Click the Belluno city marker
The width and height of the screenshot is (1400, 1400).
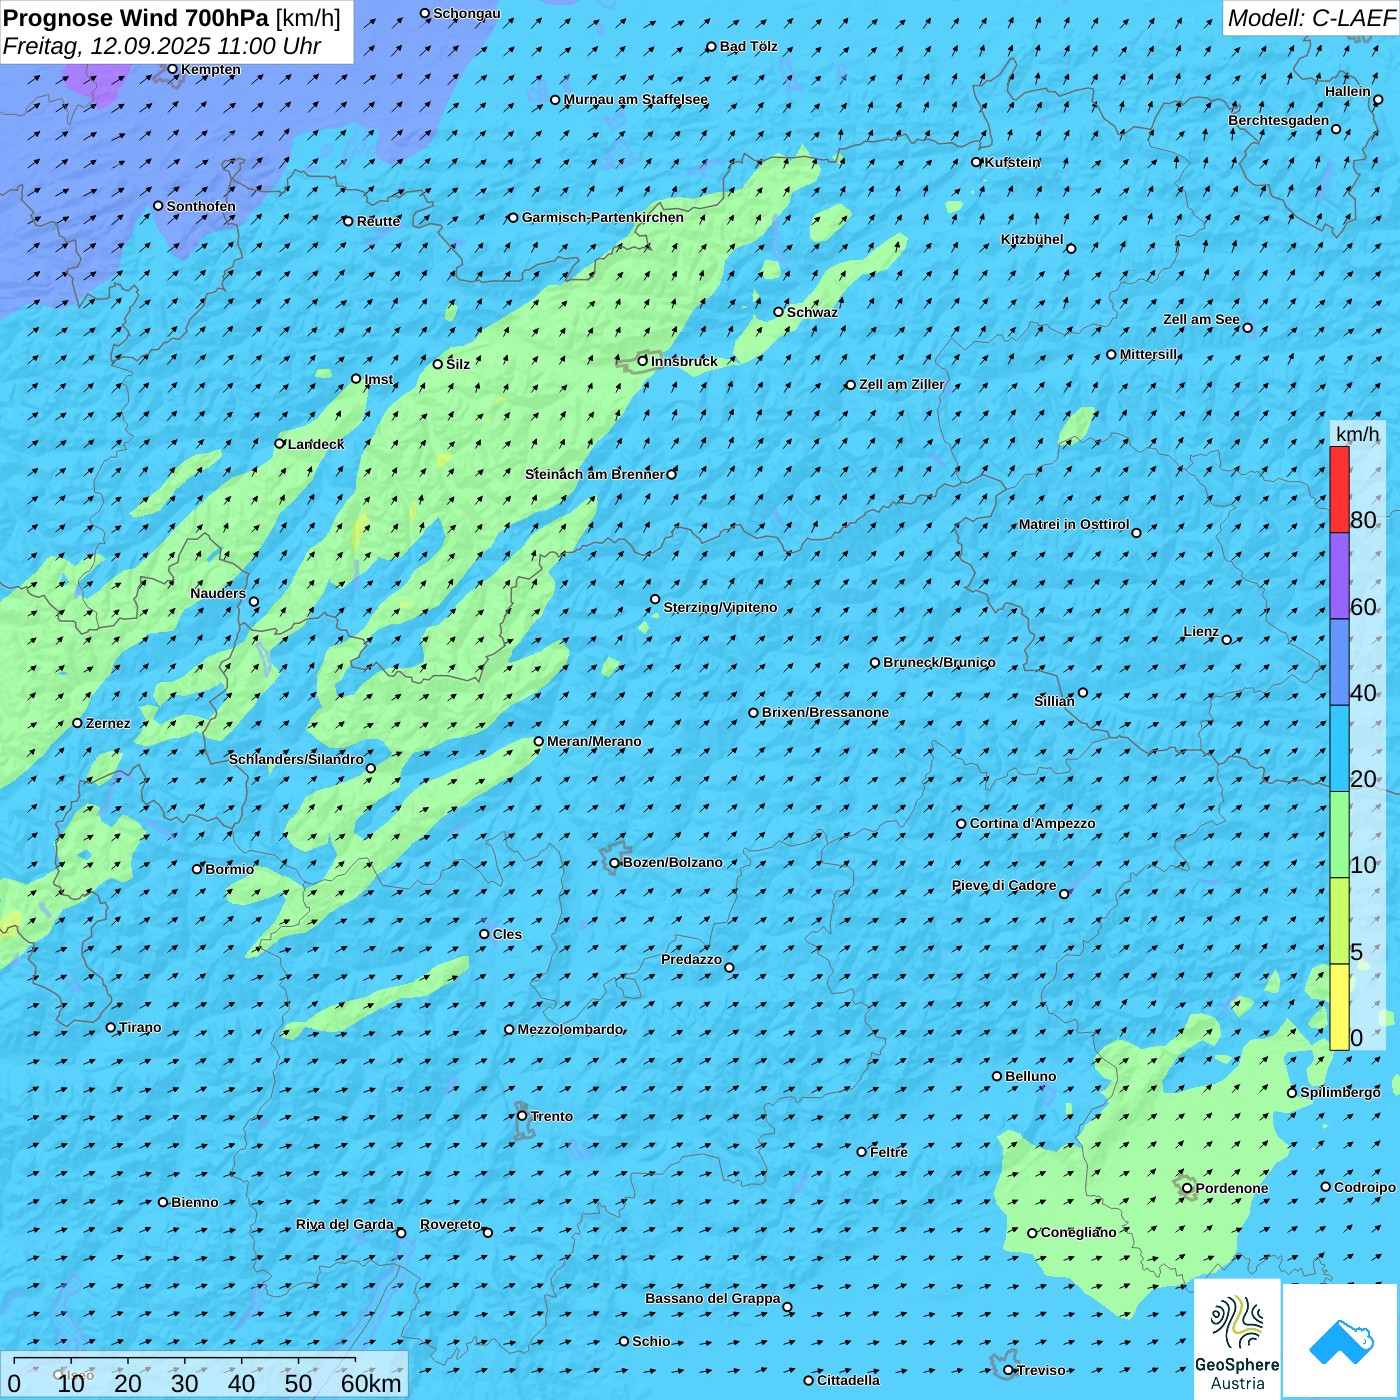click(x=997, y=1076)
